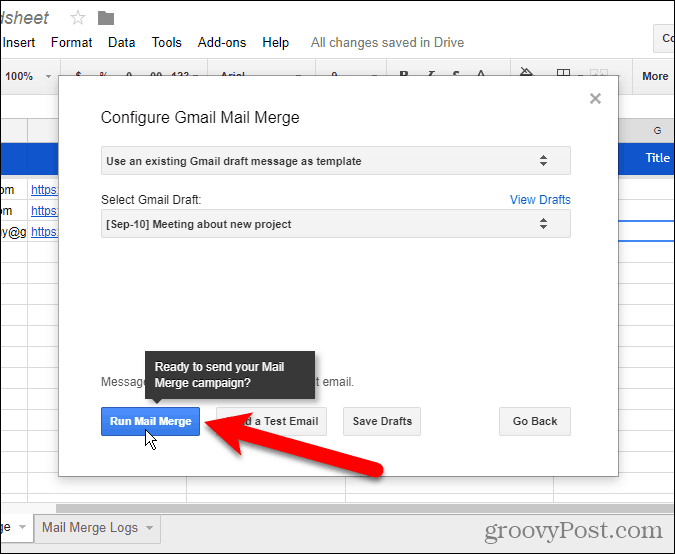Open the Data menu

[121, 43]
